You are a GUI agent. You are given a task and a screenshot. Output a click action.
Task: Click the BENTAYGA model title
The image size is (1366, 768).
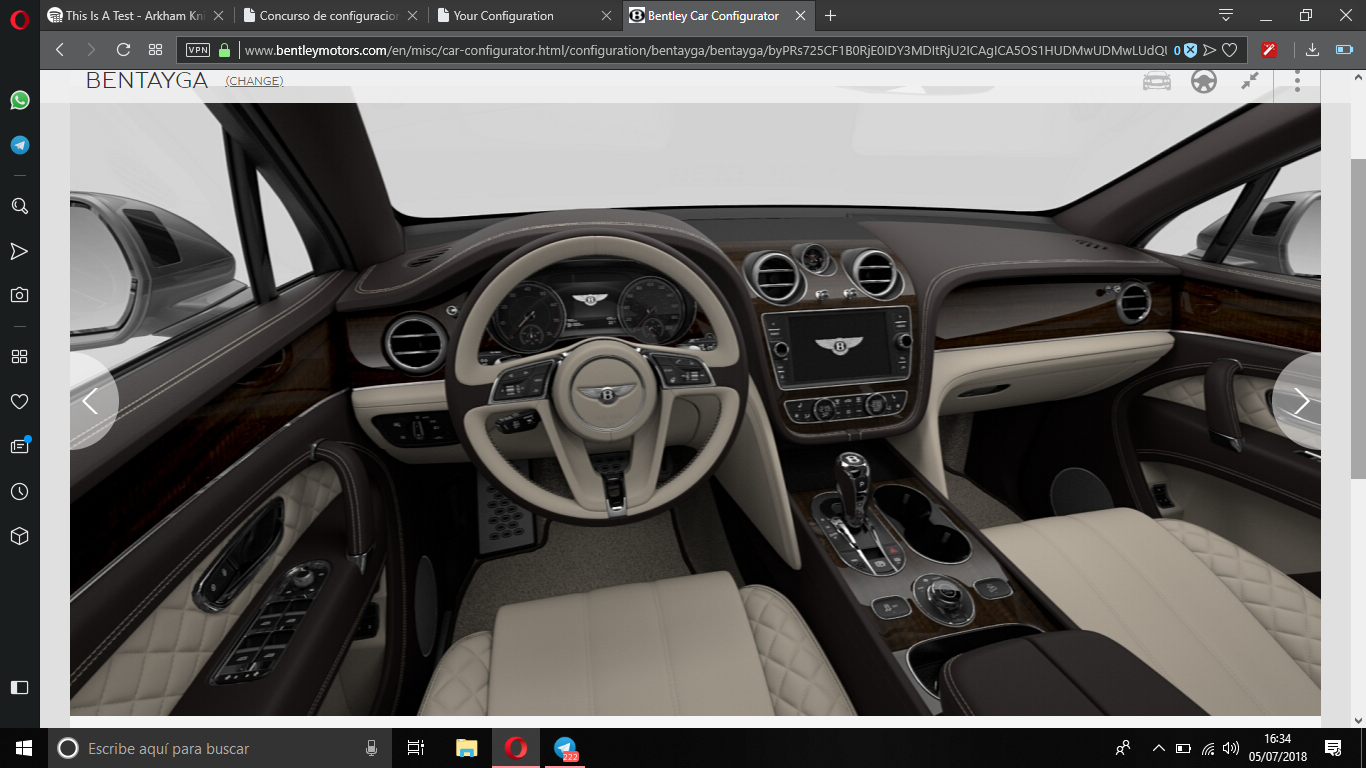tap(147, 81)
